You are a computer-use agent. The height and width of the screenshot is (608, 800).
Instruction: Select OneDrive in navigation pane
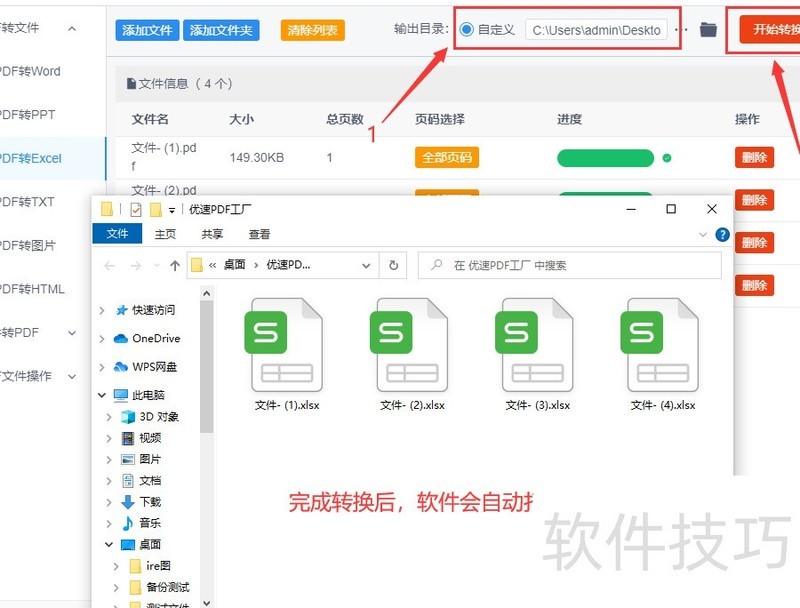pos(156,338)
